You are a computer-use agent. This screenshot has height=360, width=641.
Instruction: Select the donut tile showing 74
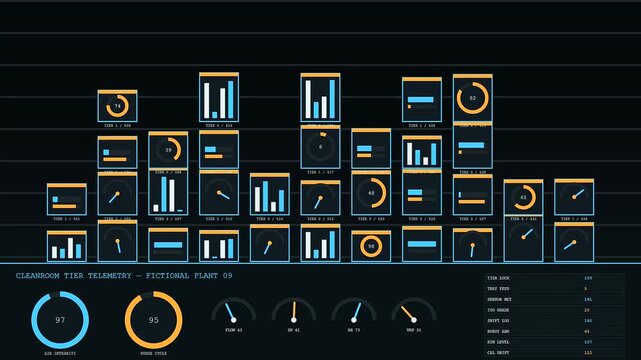(x=117, y=106)
